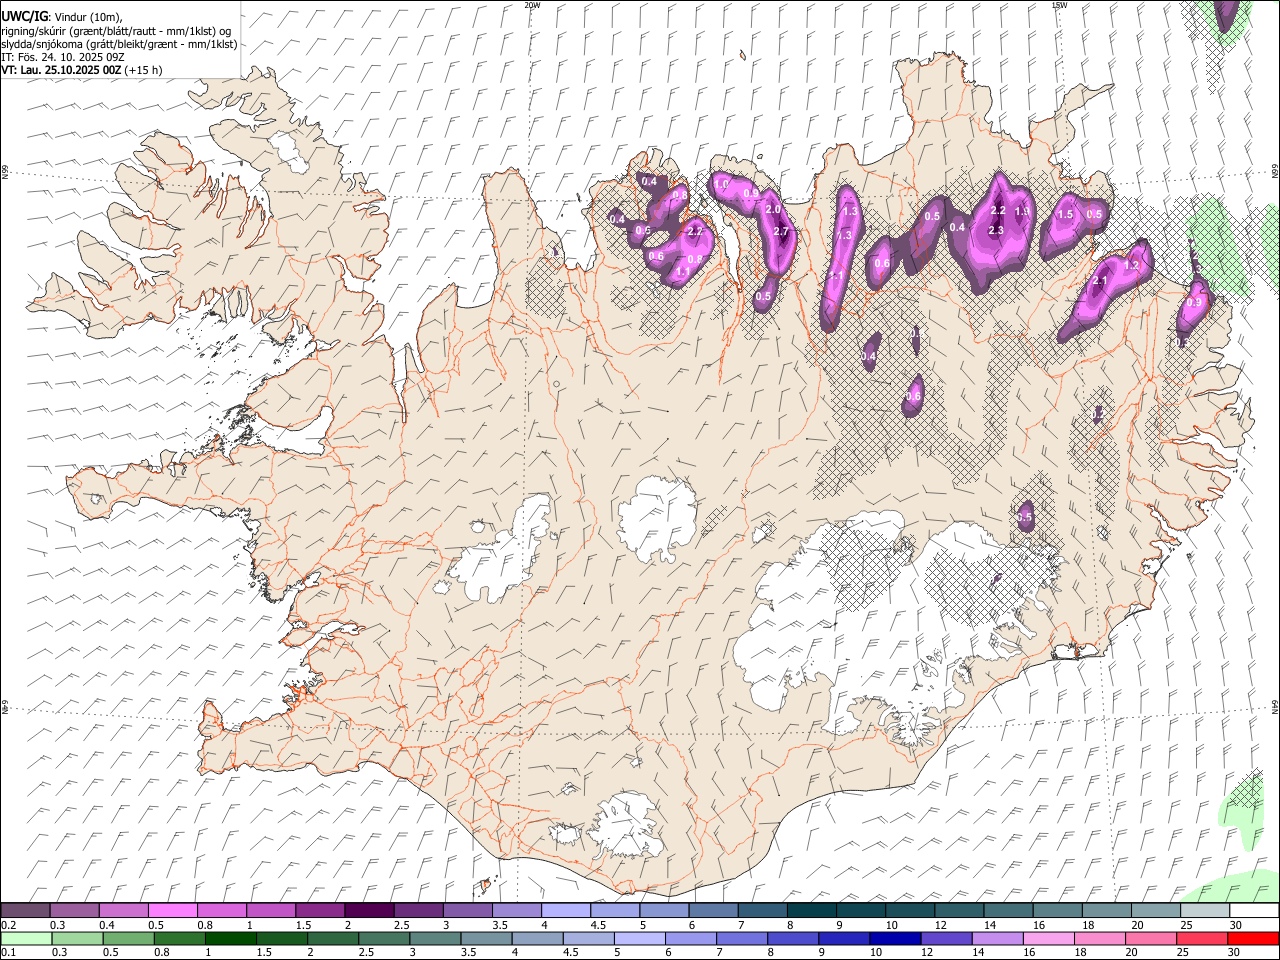This screenshot has height=960, width=1280.
Task: Pick the light green 0.3 swatch in the rain scale
Action: click(77, 939)
